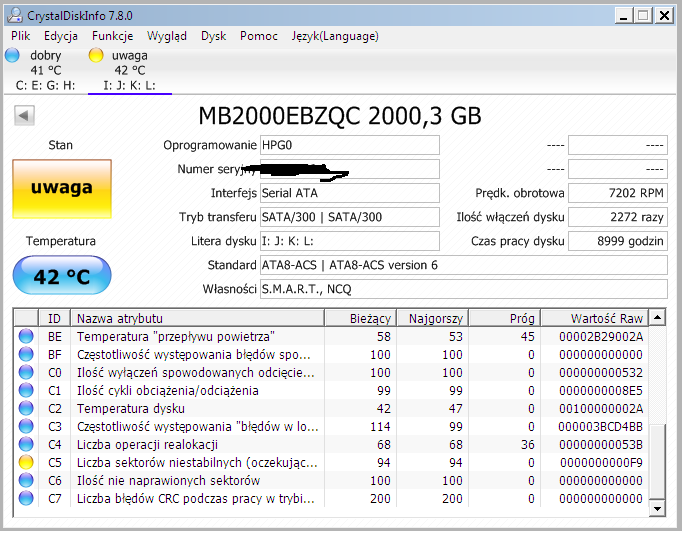Open the Edycja menu
682x551 pixels.
point(61,36)
